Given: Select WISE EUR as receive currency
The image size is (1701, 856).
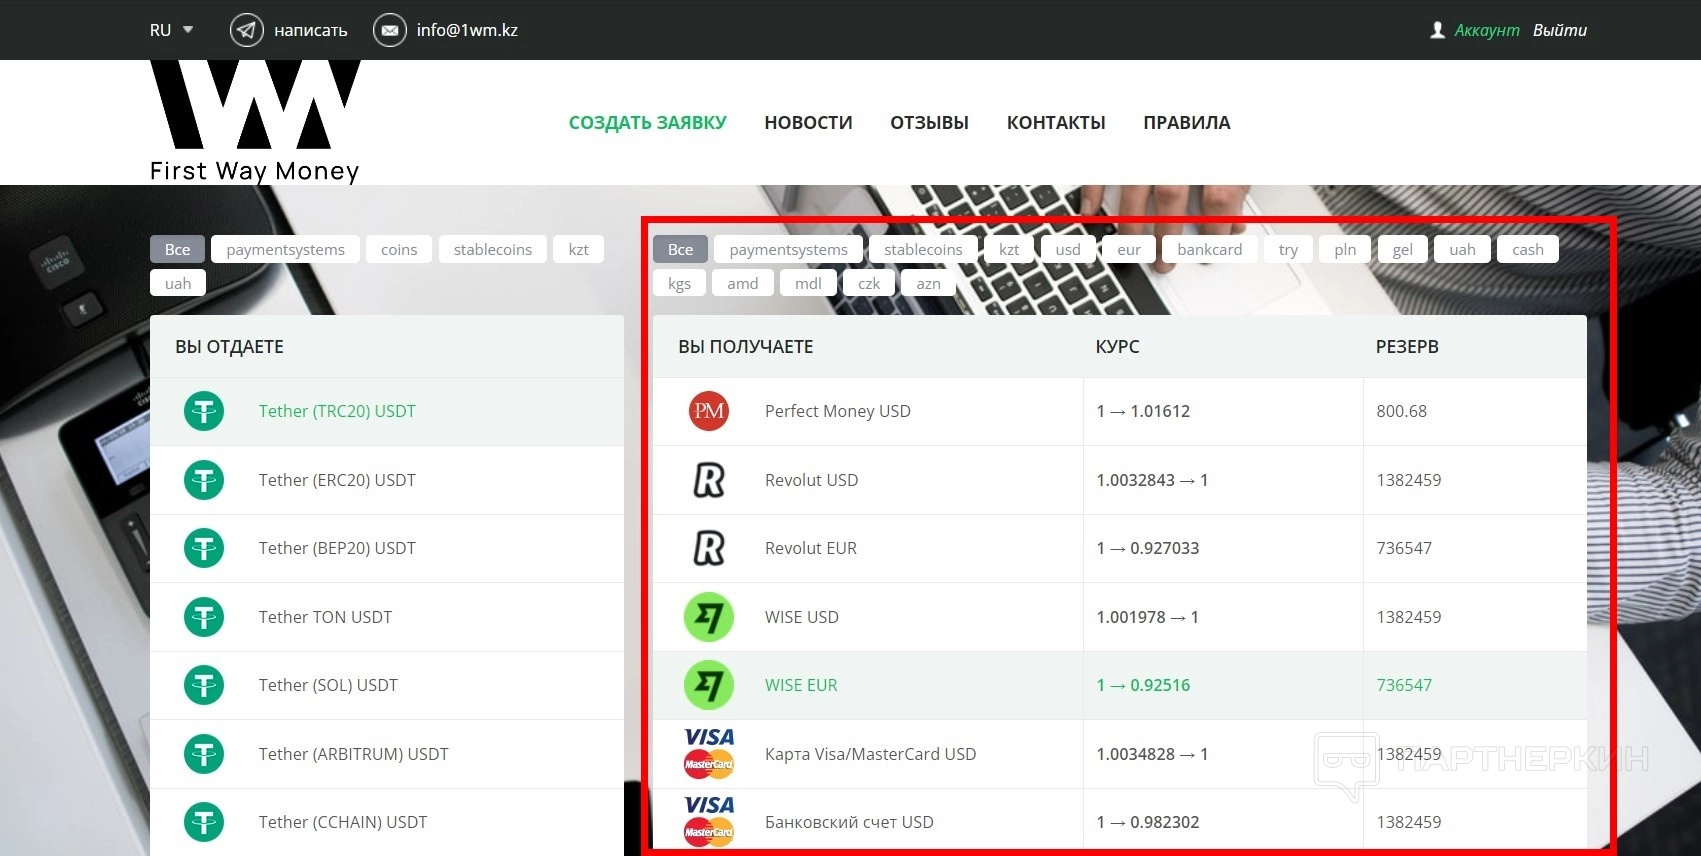Looking at the screenshot, I should [x=1120, y=685].
